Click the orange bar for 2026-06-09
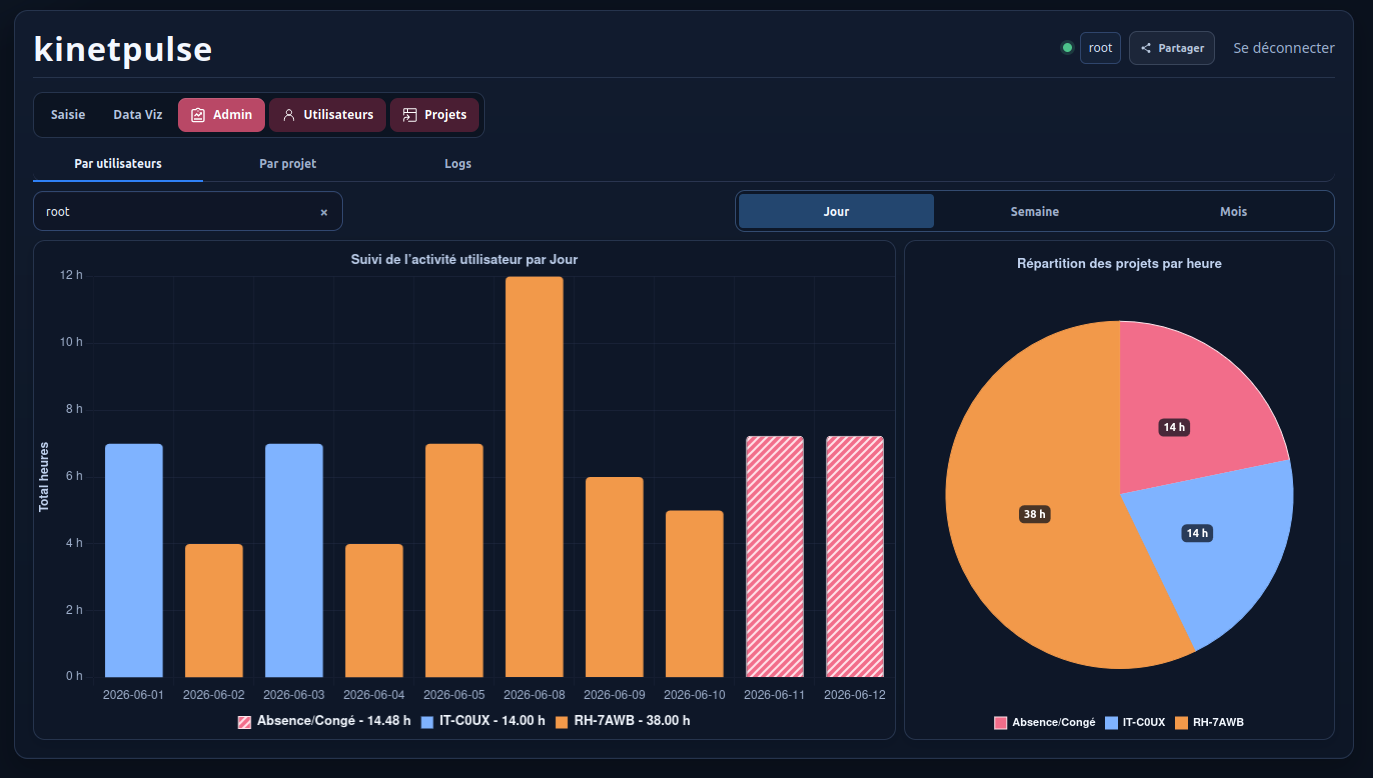The image size is (1373, 778). click(x=614, y=577)
